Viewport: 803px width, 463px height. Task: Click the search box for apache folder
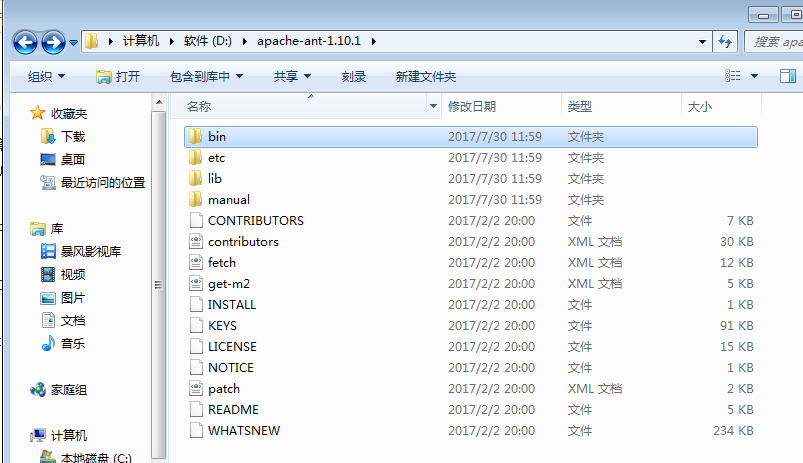[x=774, y=41]
